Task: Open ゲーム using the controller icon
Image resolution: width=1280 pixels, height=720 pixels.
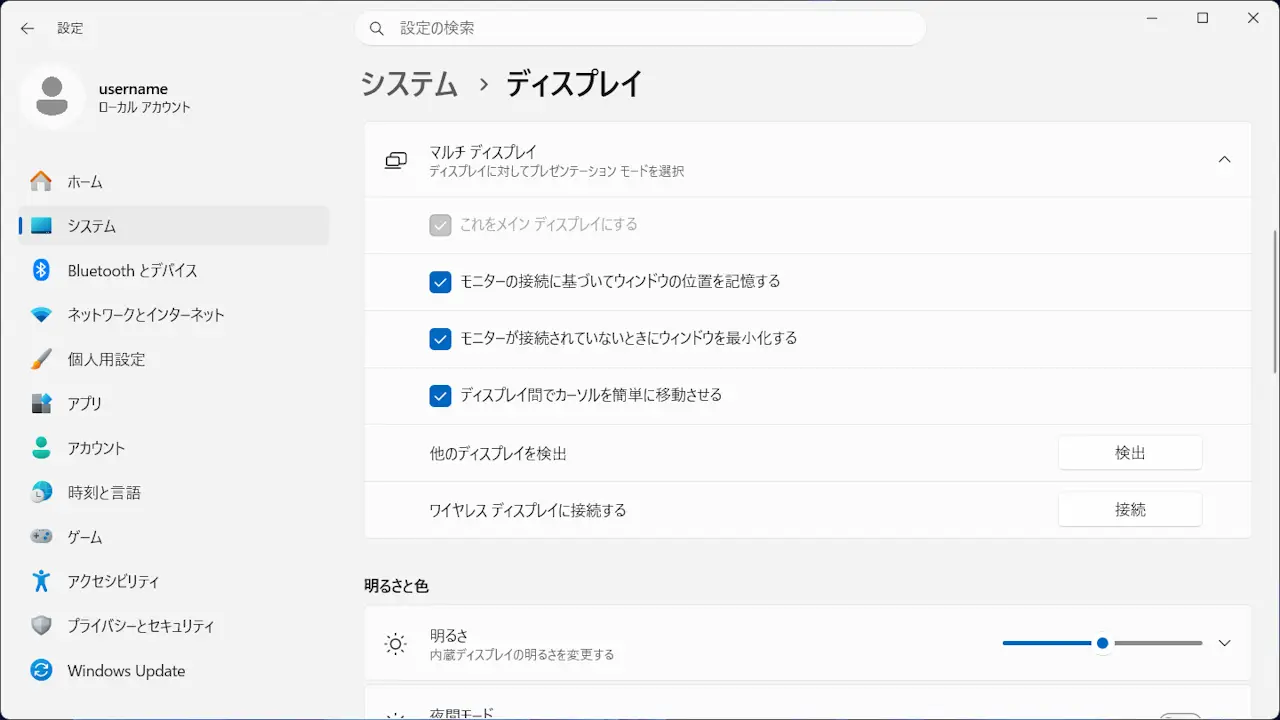Action: (41, 537)
